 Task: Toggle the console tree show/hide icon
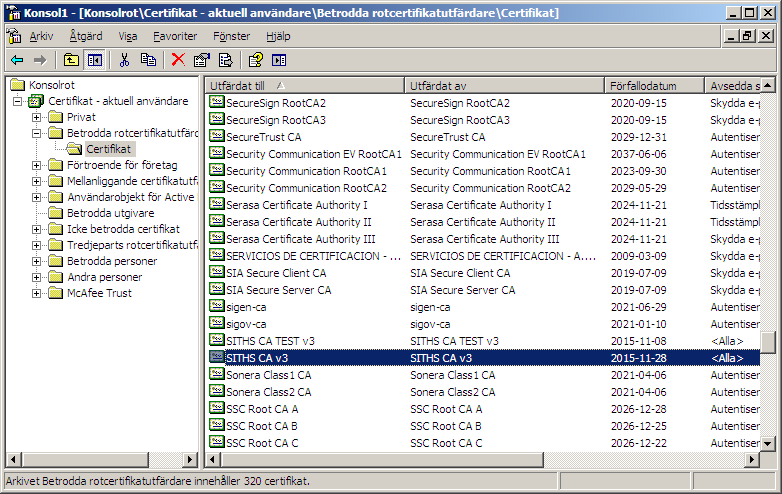[95, 60]
